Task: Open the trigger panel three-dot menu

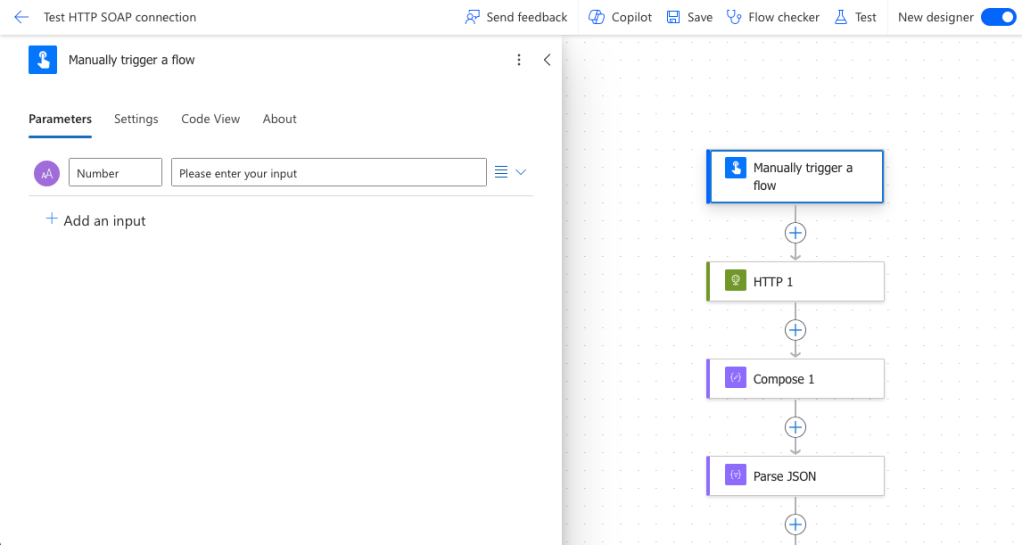Action: (518, 60)
